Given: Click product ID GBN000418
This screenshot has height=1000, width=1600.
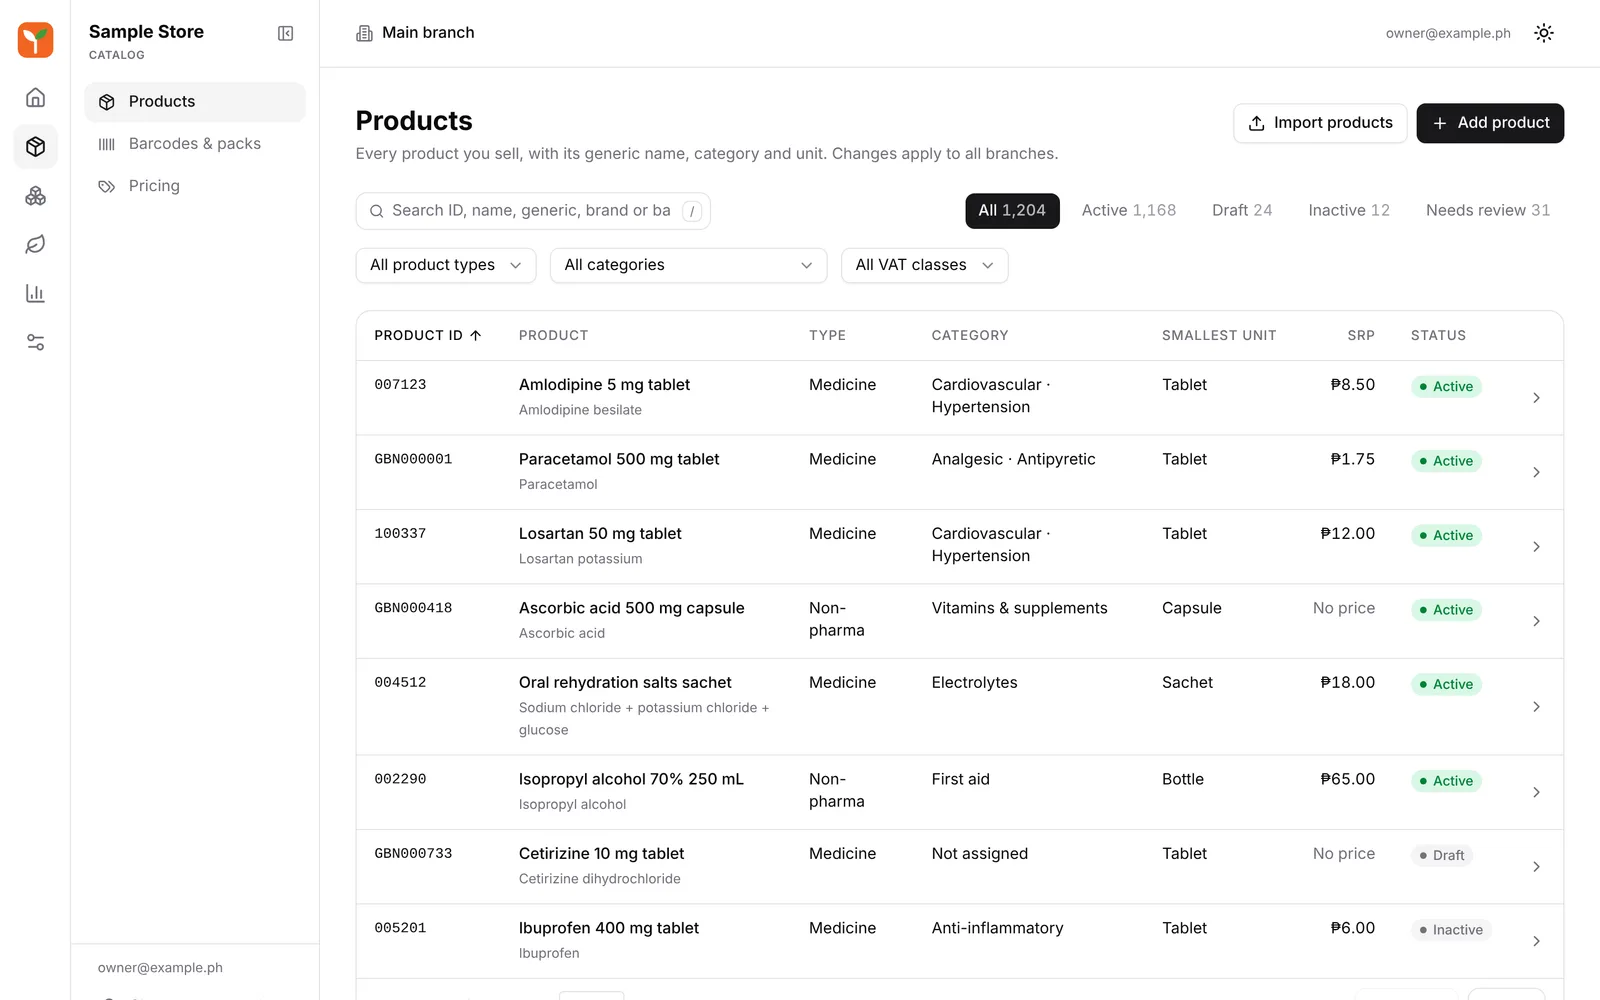Looking at the screenshot, I should (413, 608).
